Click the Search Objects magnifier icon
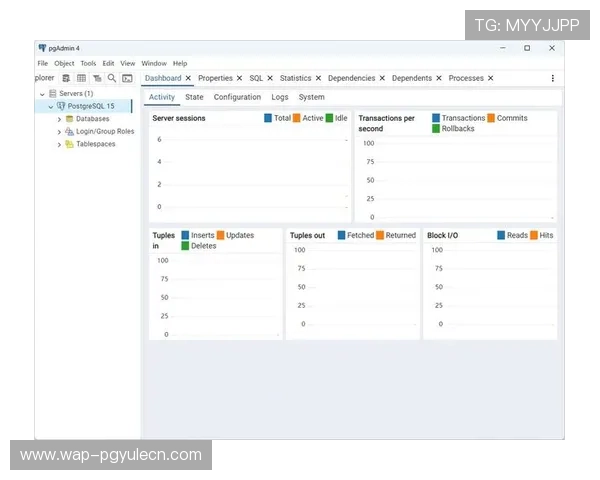600x480 pixels. click(112, 78)
